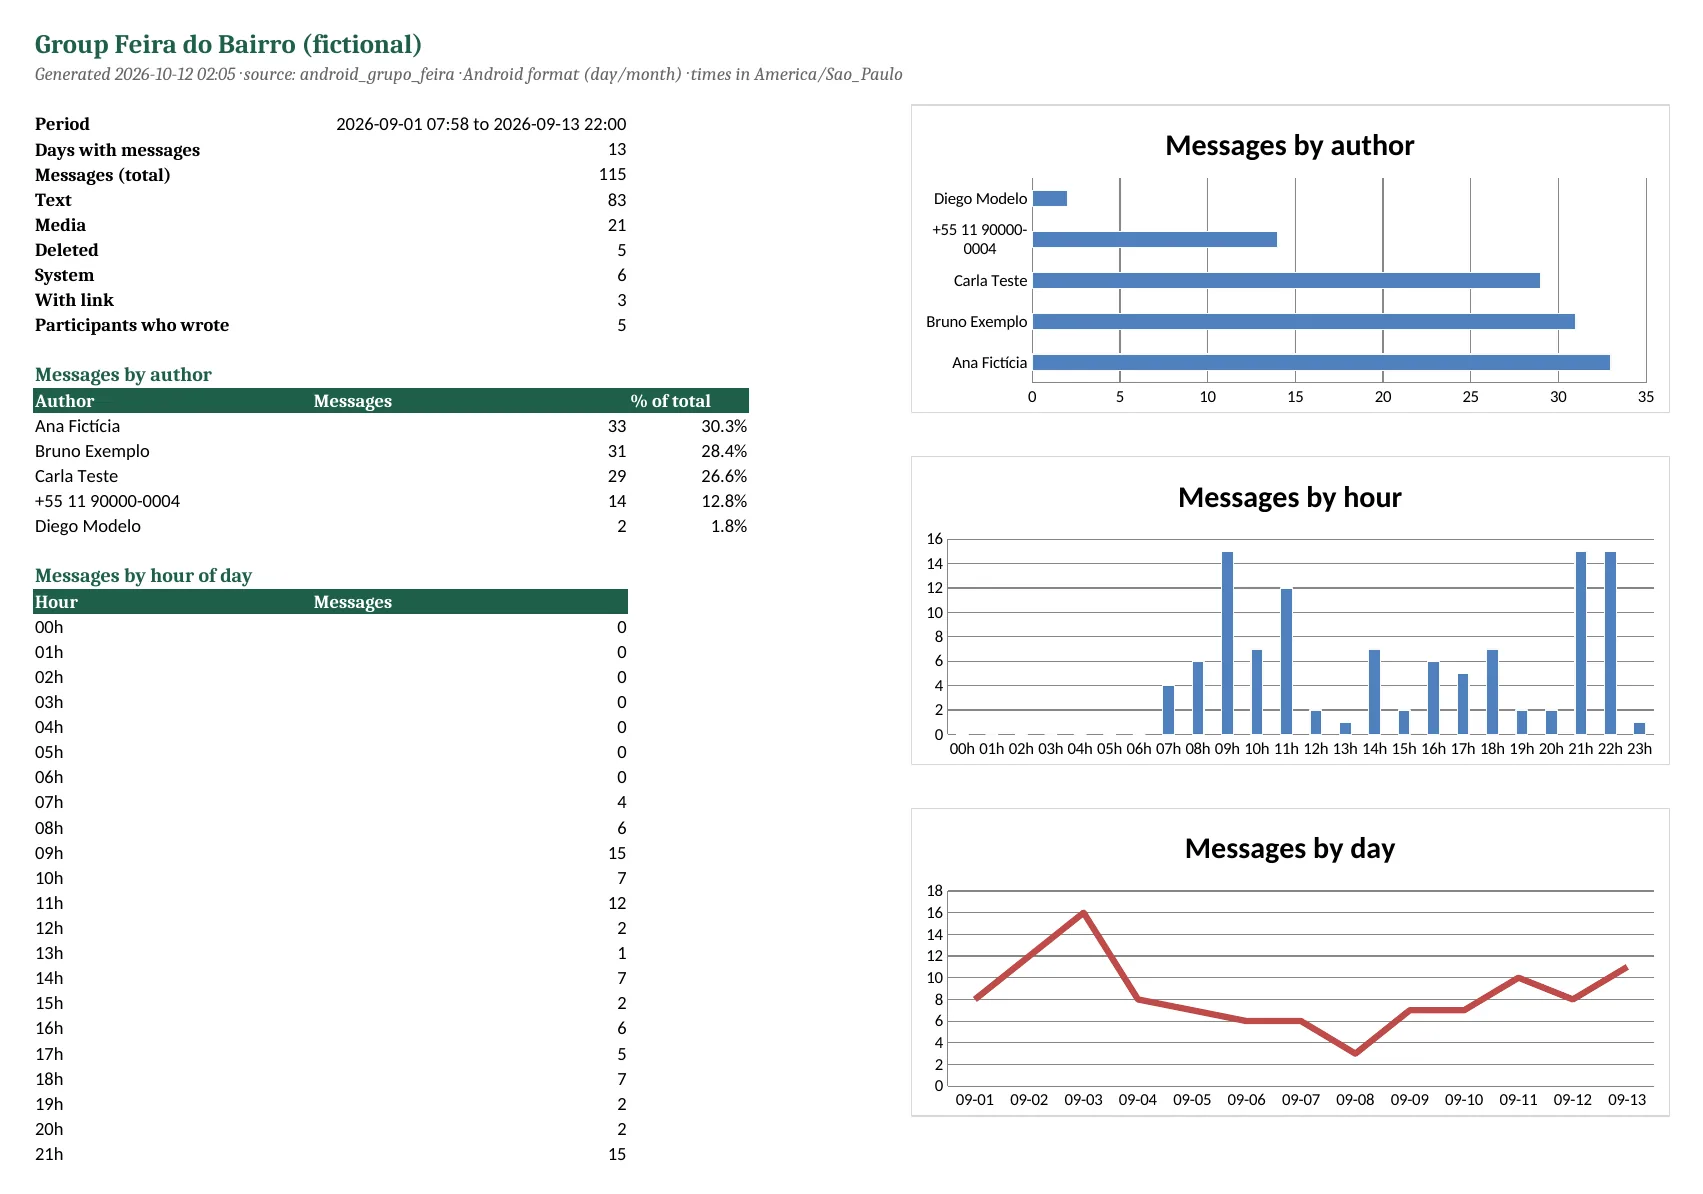Click the 30.3% percentage cell

724,426
